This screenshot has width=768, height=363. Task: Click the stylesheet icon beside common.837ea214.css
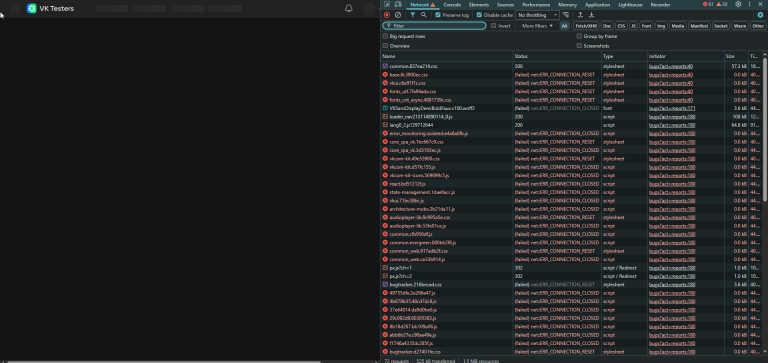point(385,66)
